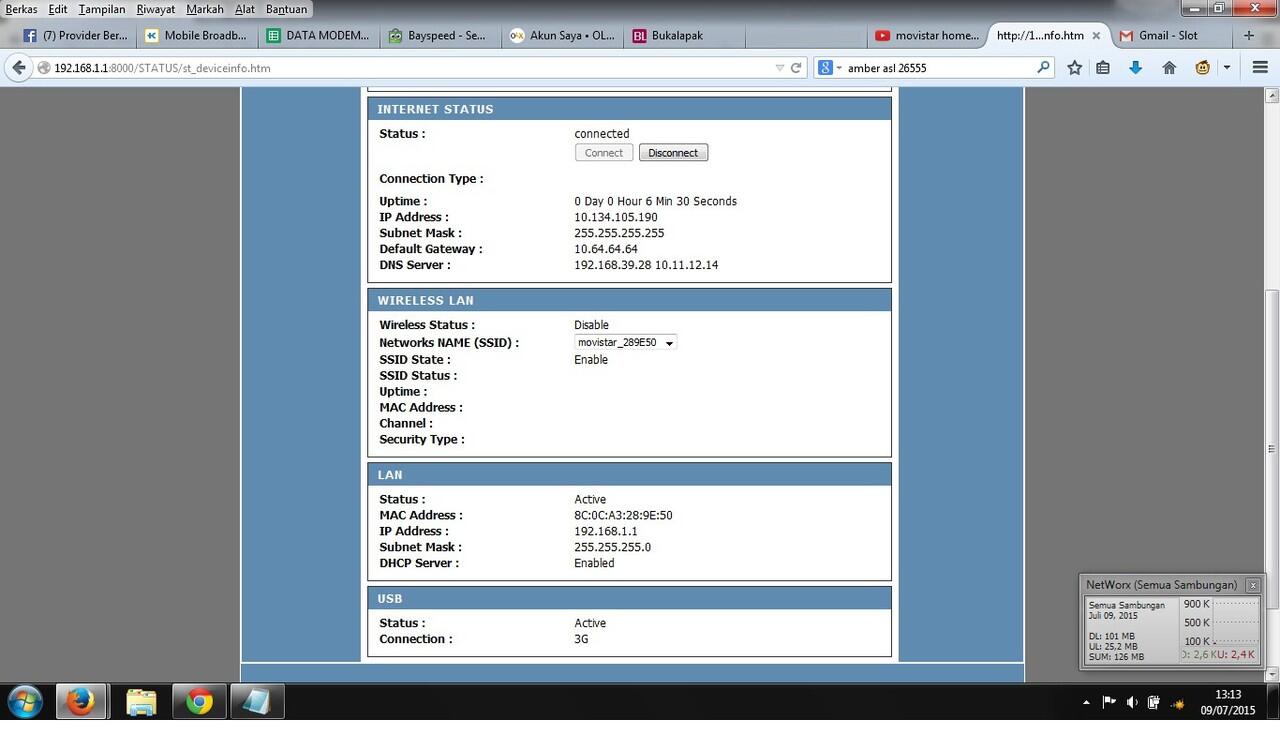1280x750 pixels.
Task: Open the Alat menu
Action: click(245, 9)
